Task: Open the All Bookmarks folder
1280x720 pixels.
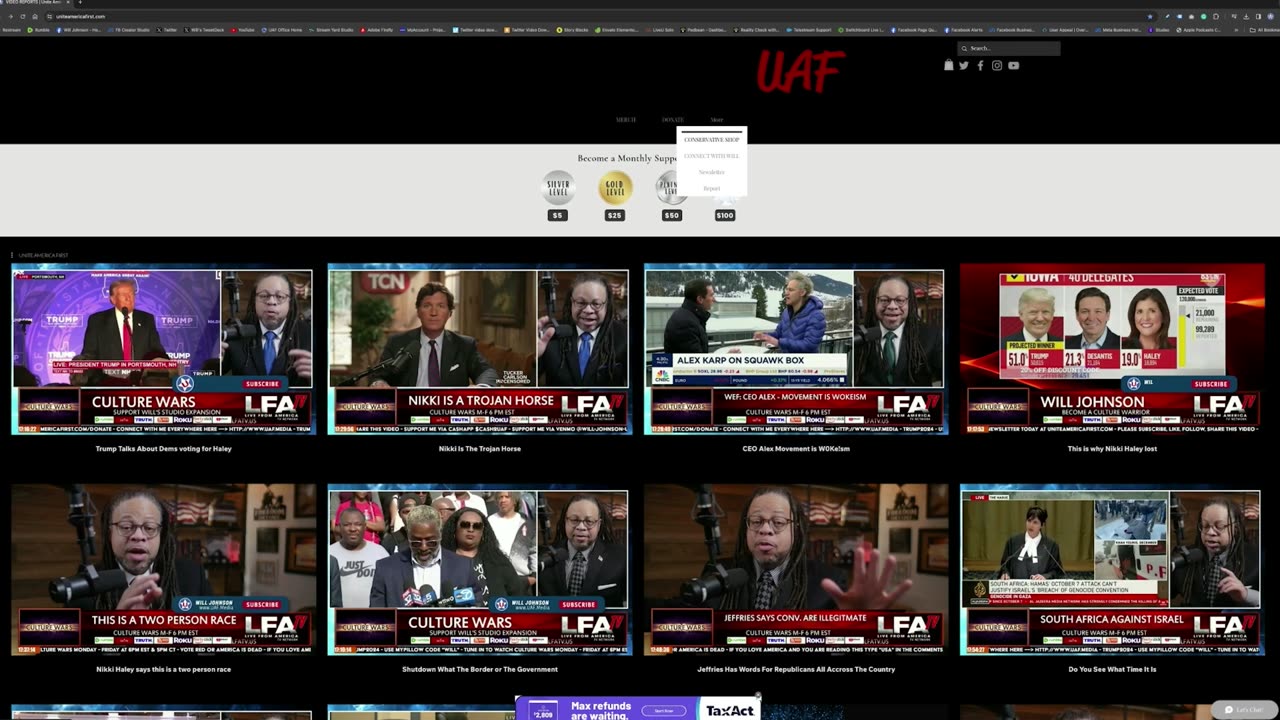Action: pyautogui.click(x=1265, y=30)
